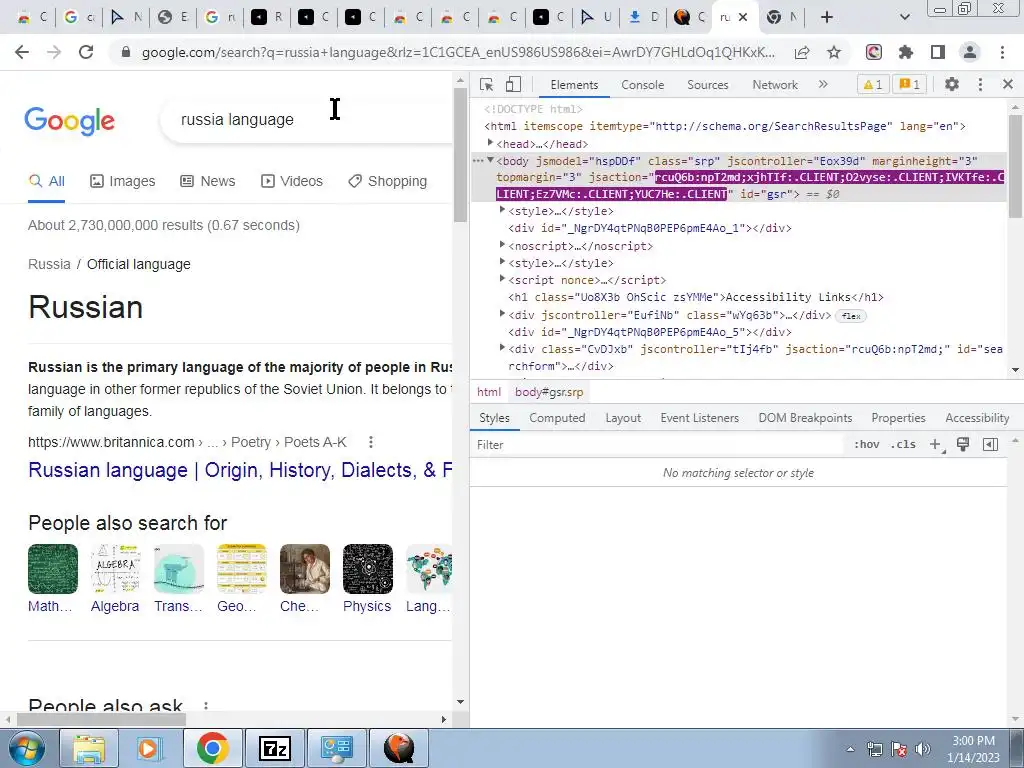Open the about-this-result dots beside Britannica URL

point(370,442)
